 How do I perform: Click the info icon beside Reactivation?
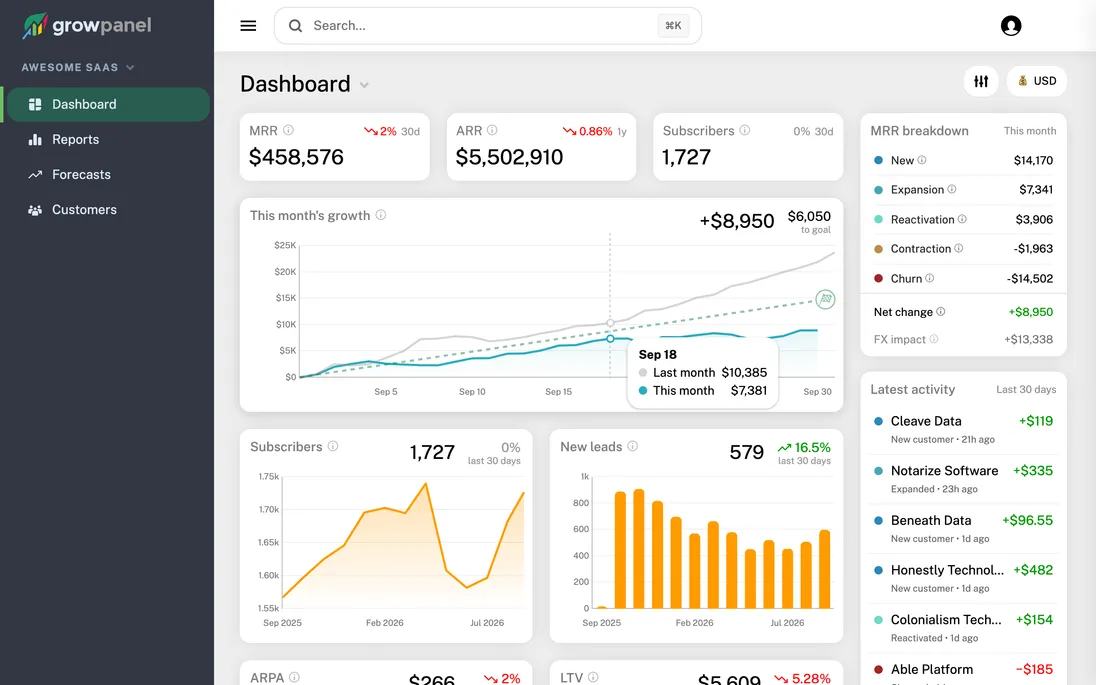(x=962, y=219)
